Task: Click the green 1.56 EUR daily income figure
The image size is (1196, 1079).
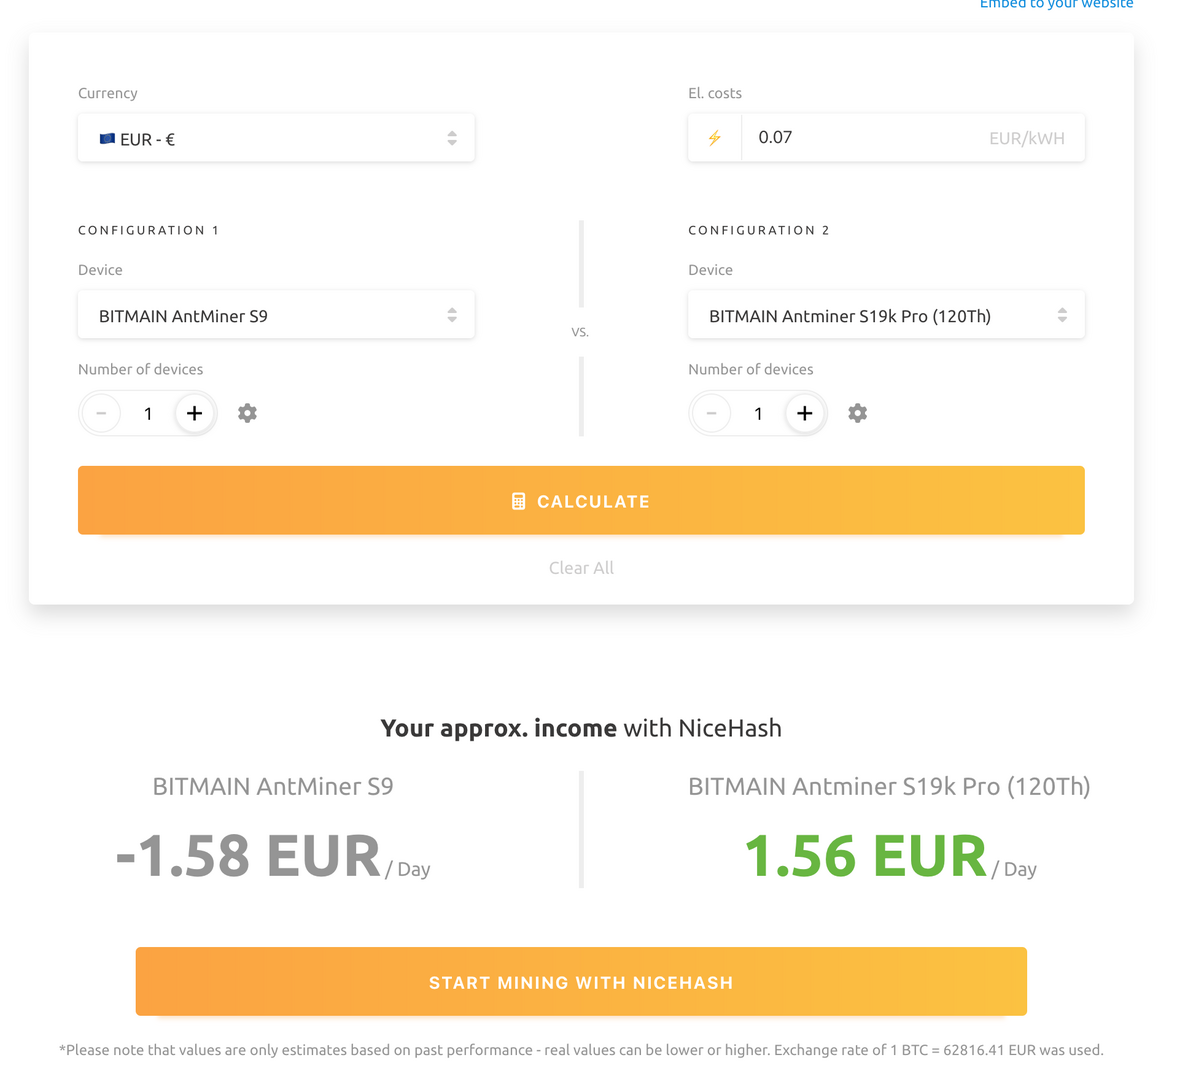Action: [x=864, y=856]
